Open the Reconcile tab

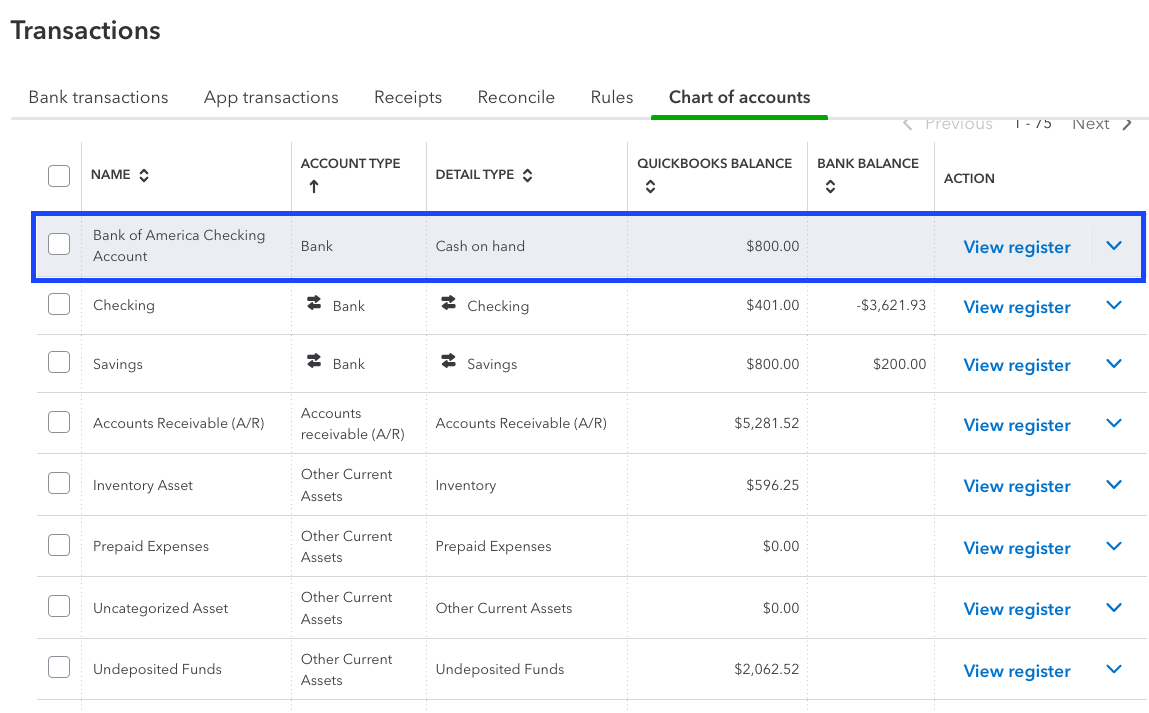click(516, 97)
